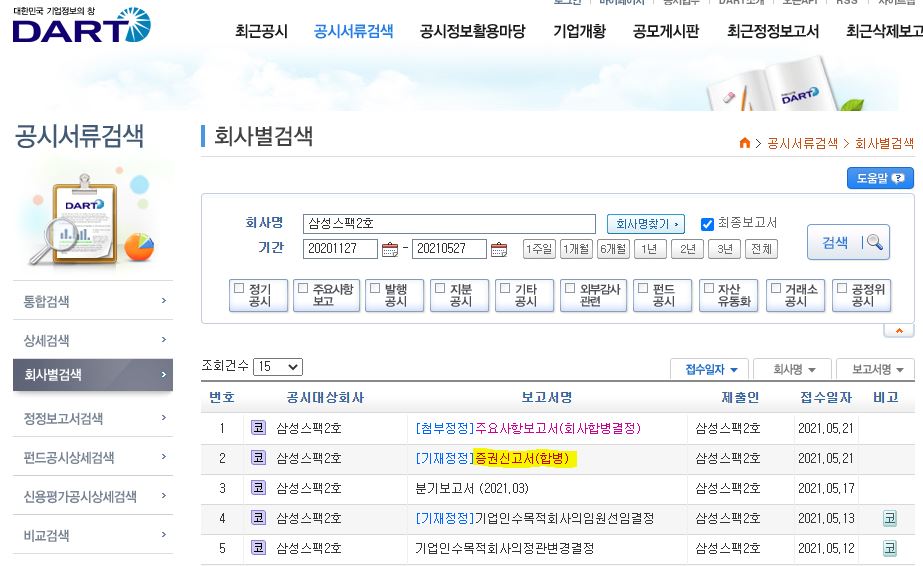The image size is (923, 566).
Task: Set period to 1년
Action: [x=650, y=249]
